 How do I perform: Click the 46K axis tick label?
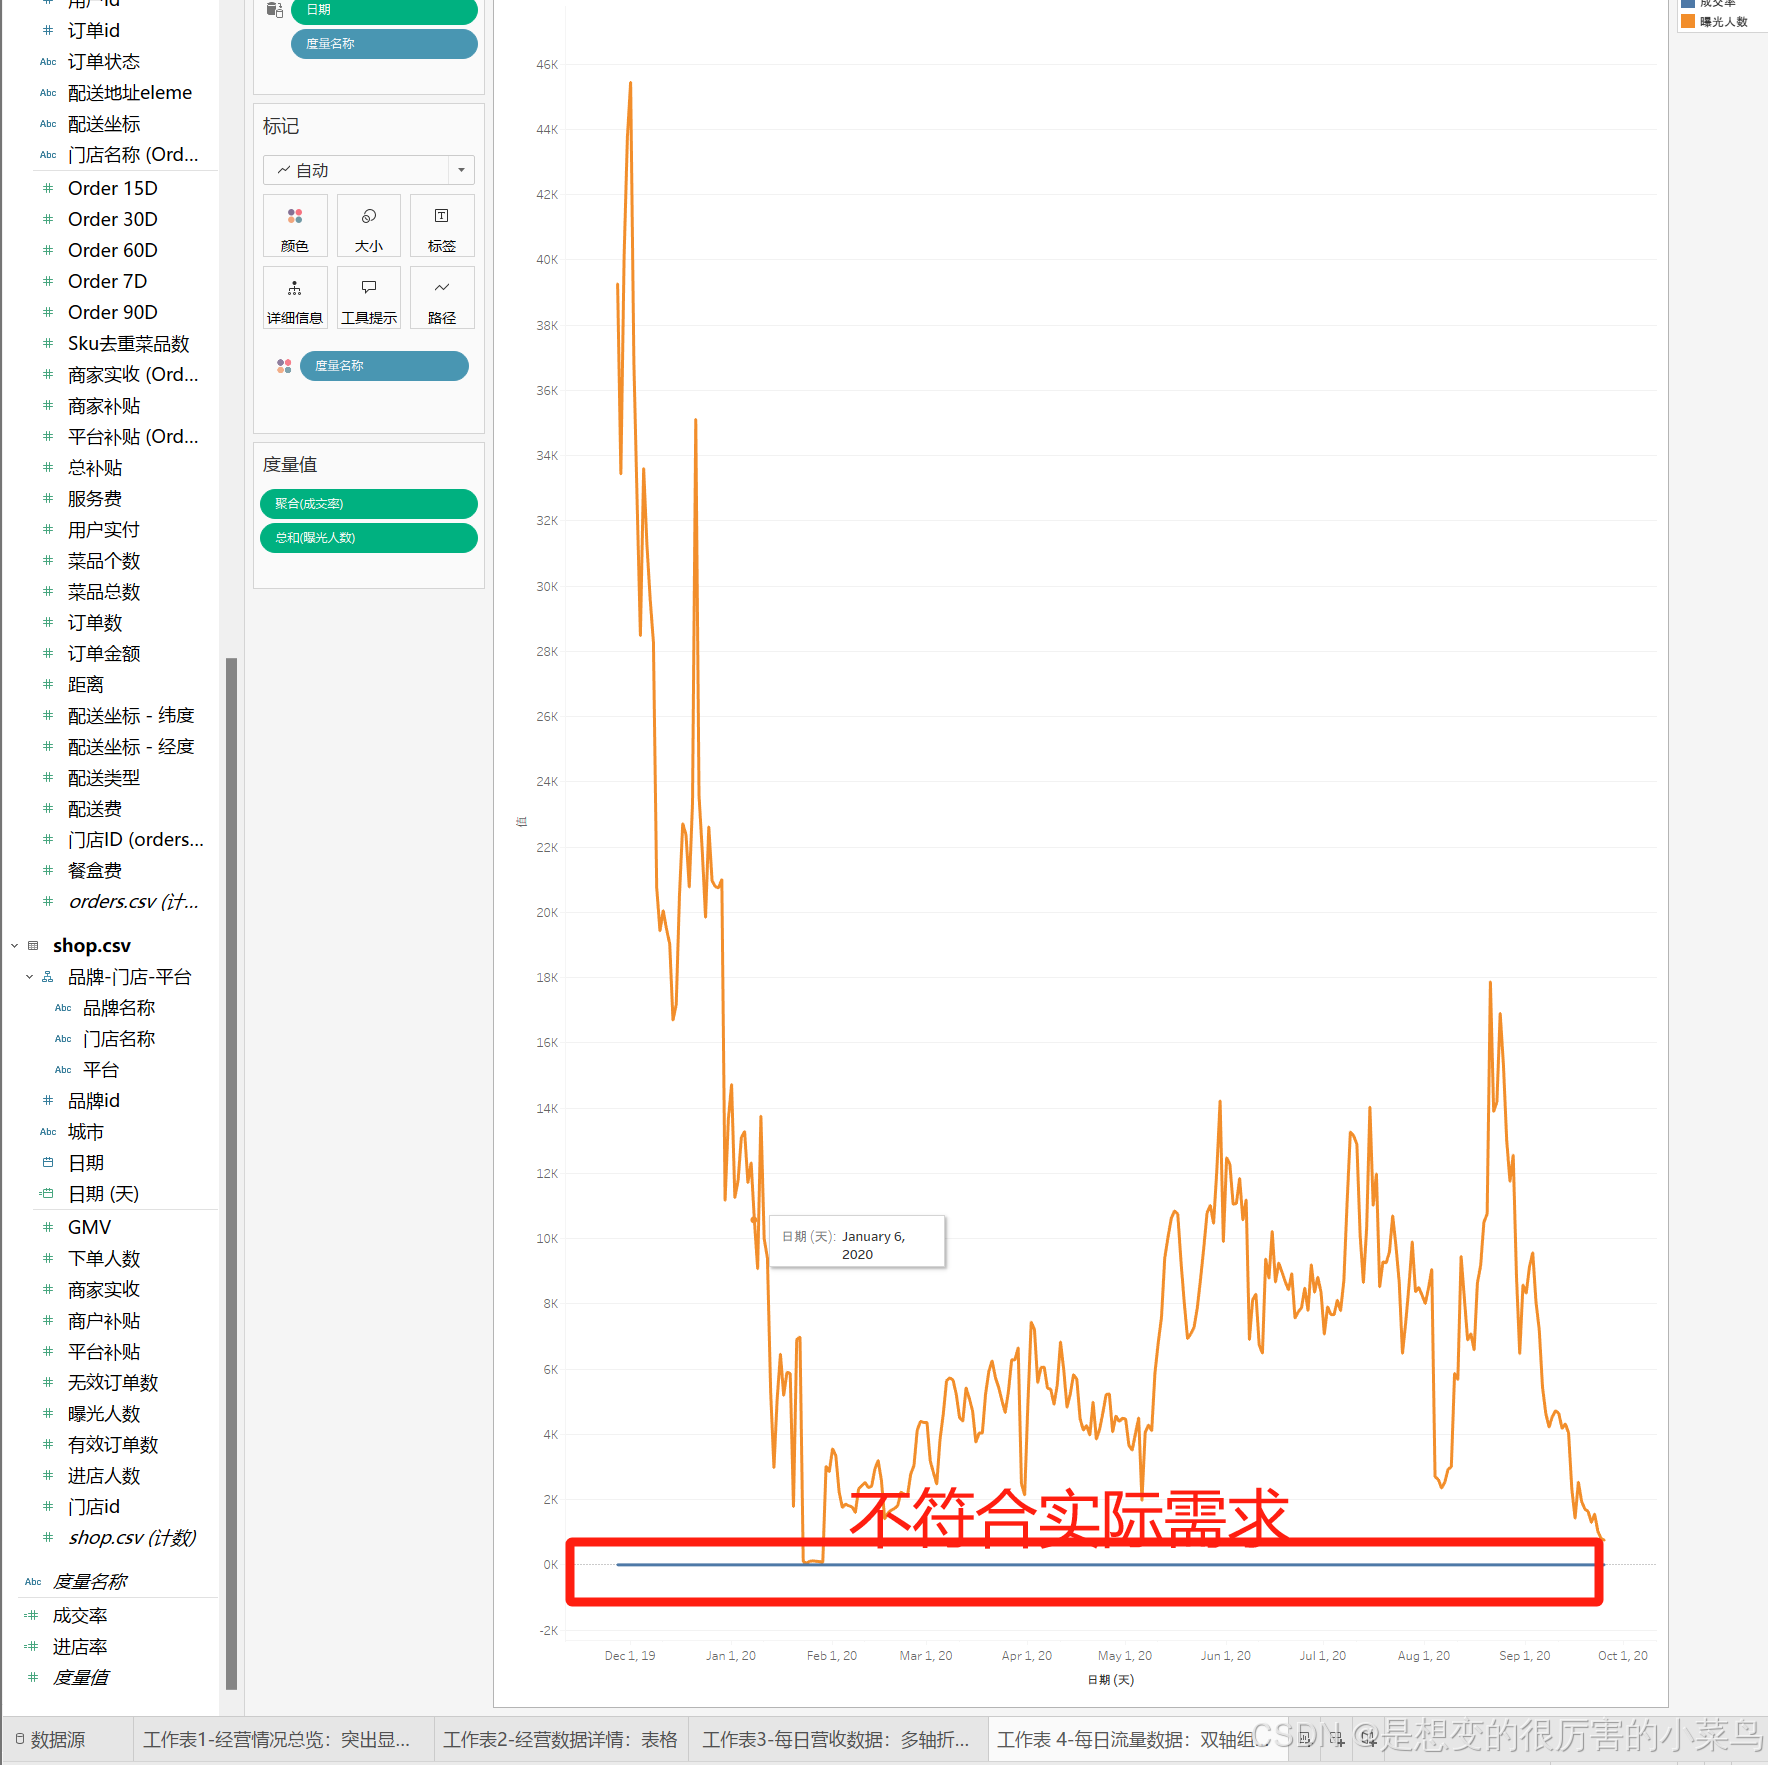547,65
